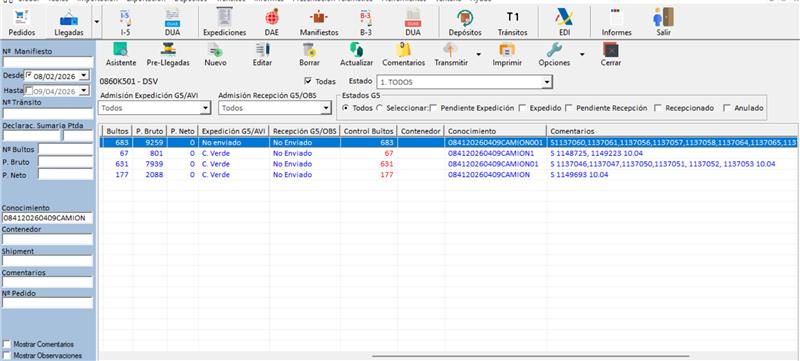Screen dimensions: 800x361
Task: Open the Desde date picker dropdown
Action: 84,76
